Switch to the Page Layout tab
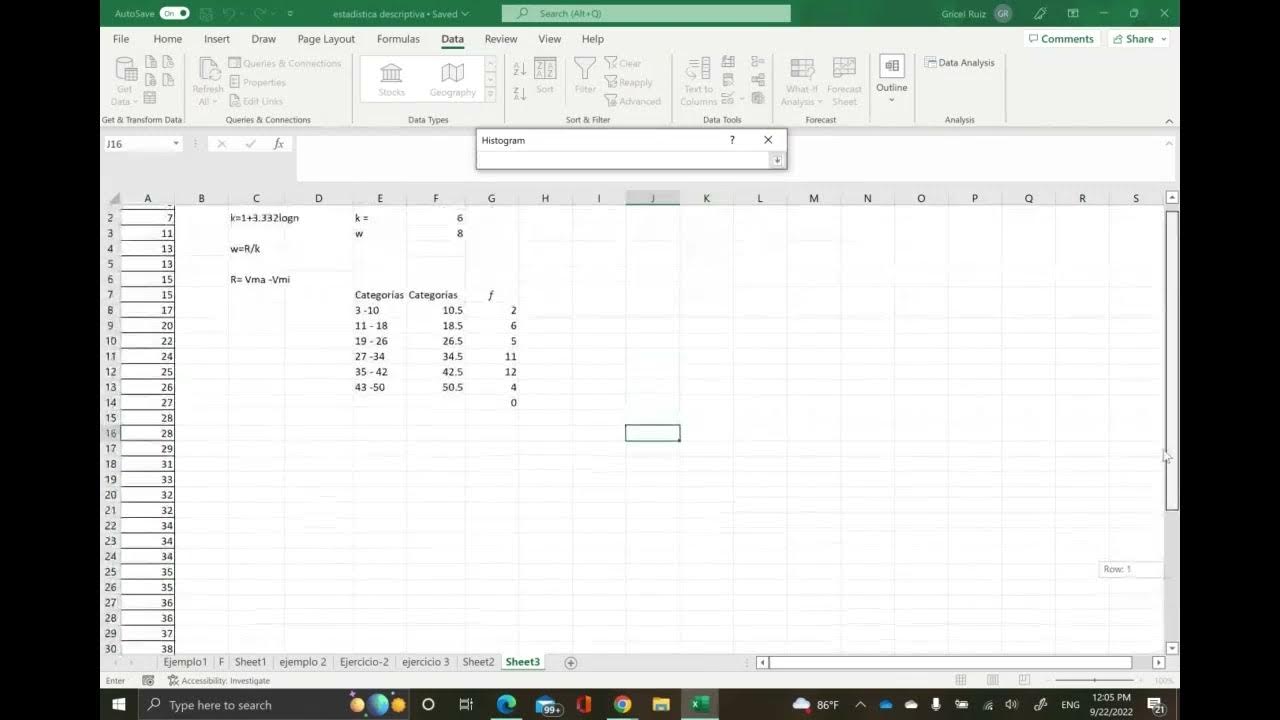The image size is (1280, 720). pyautogui.click(x=326, y=39)
